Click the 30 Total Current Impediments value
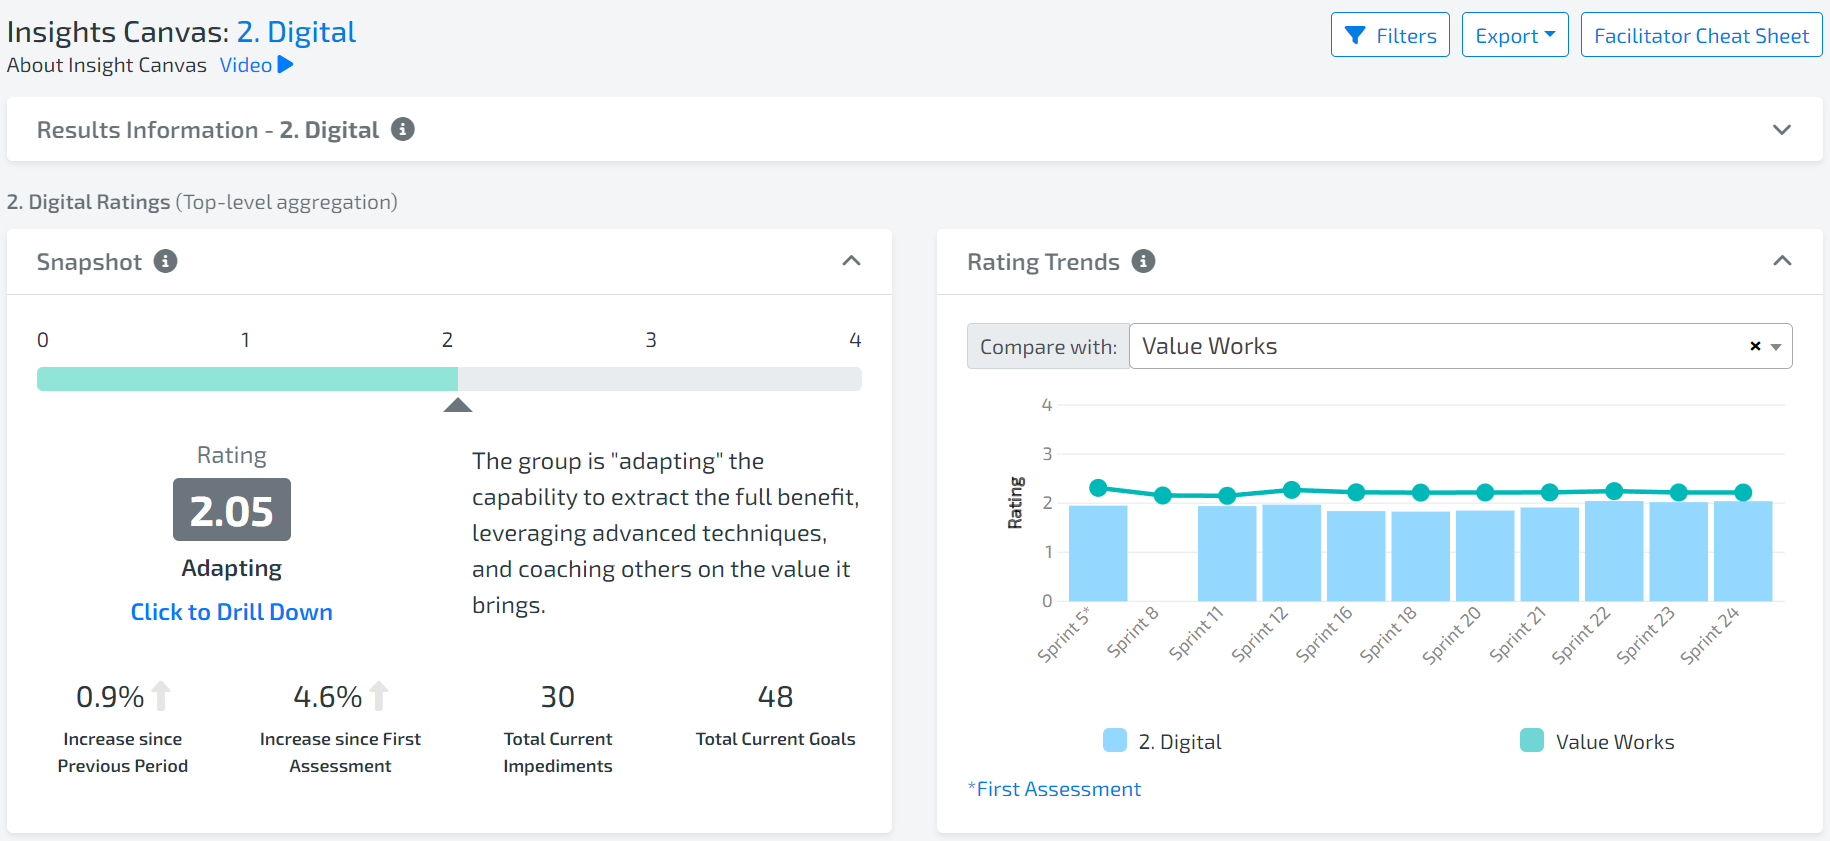 click(x=558, y=697)
